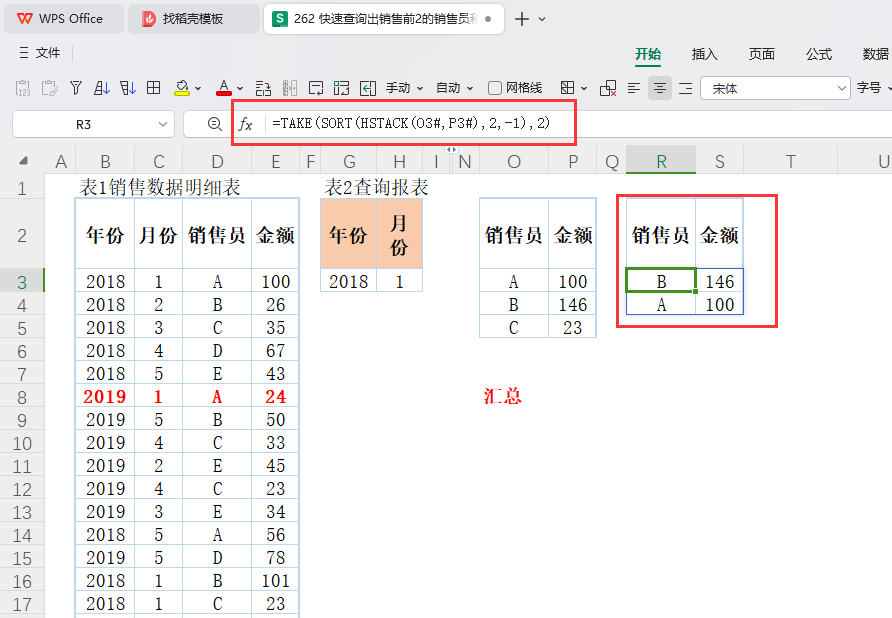Switch to the 插入 ribbon tab
The width and height of the screenshot is (892, 618).
[704, 54]
